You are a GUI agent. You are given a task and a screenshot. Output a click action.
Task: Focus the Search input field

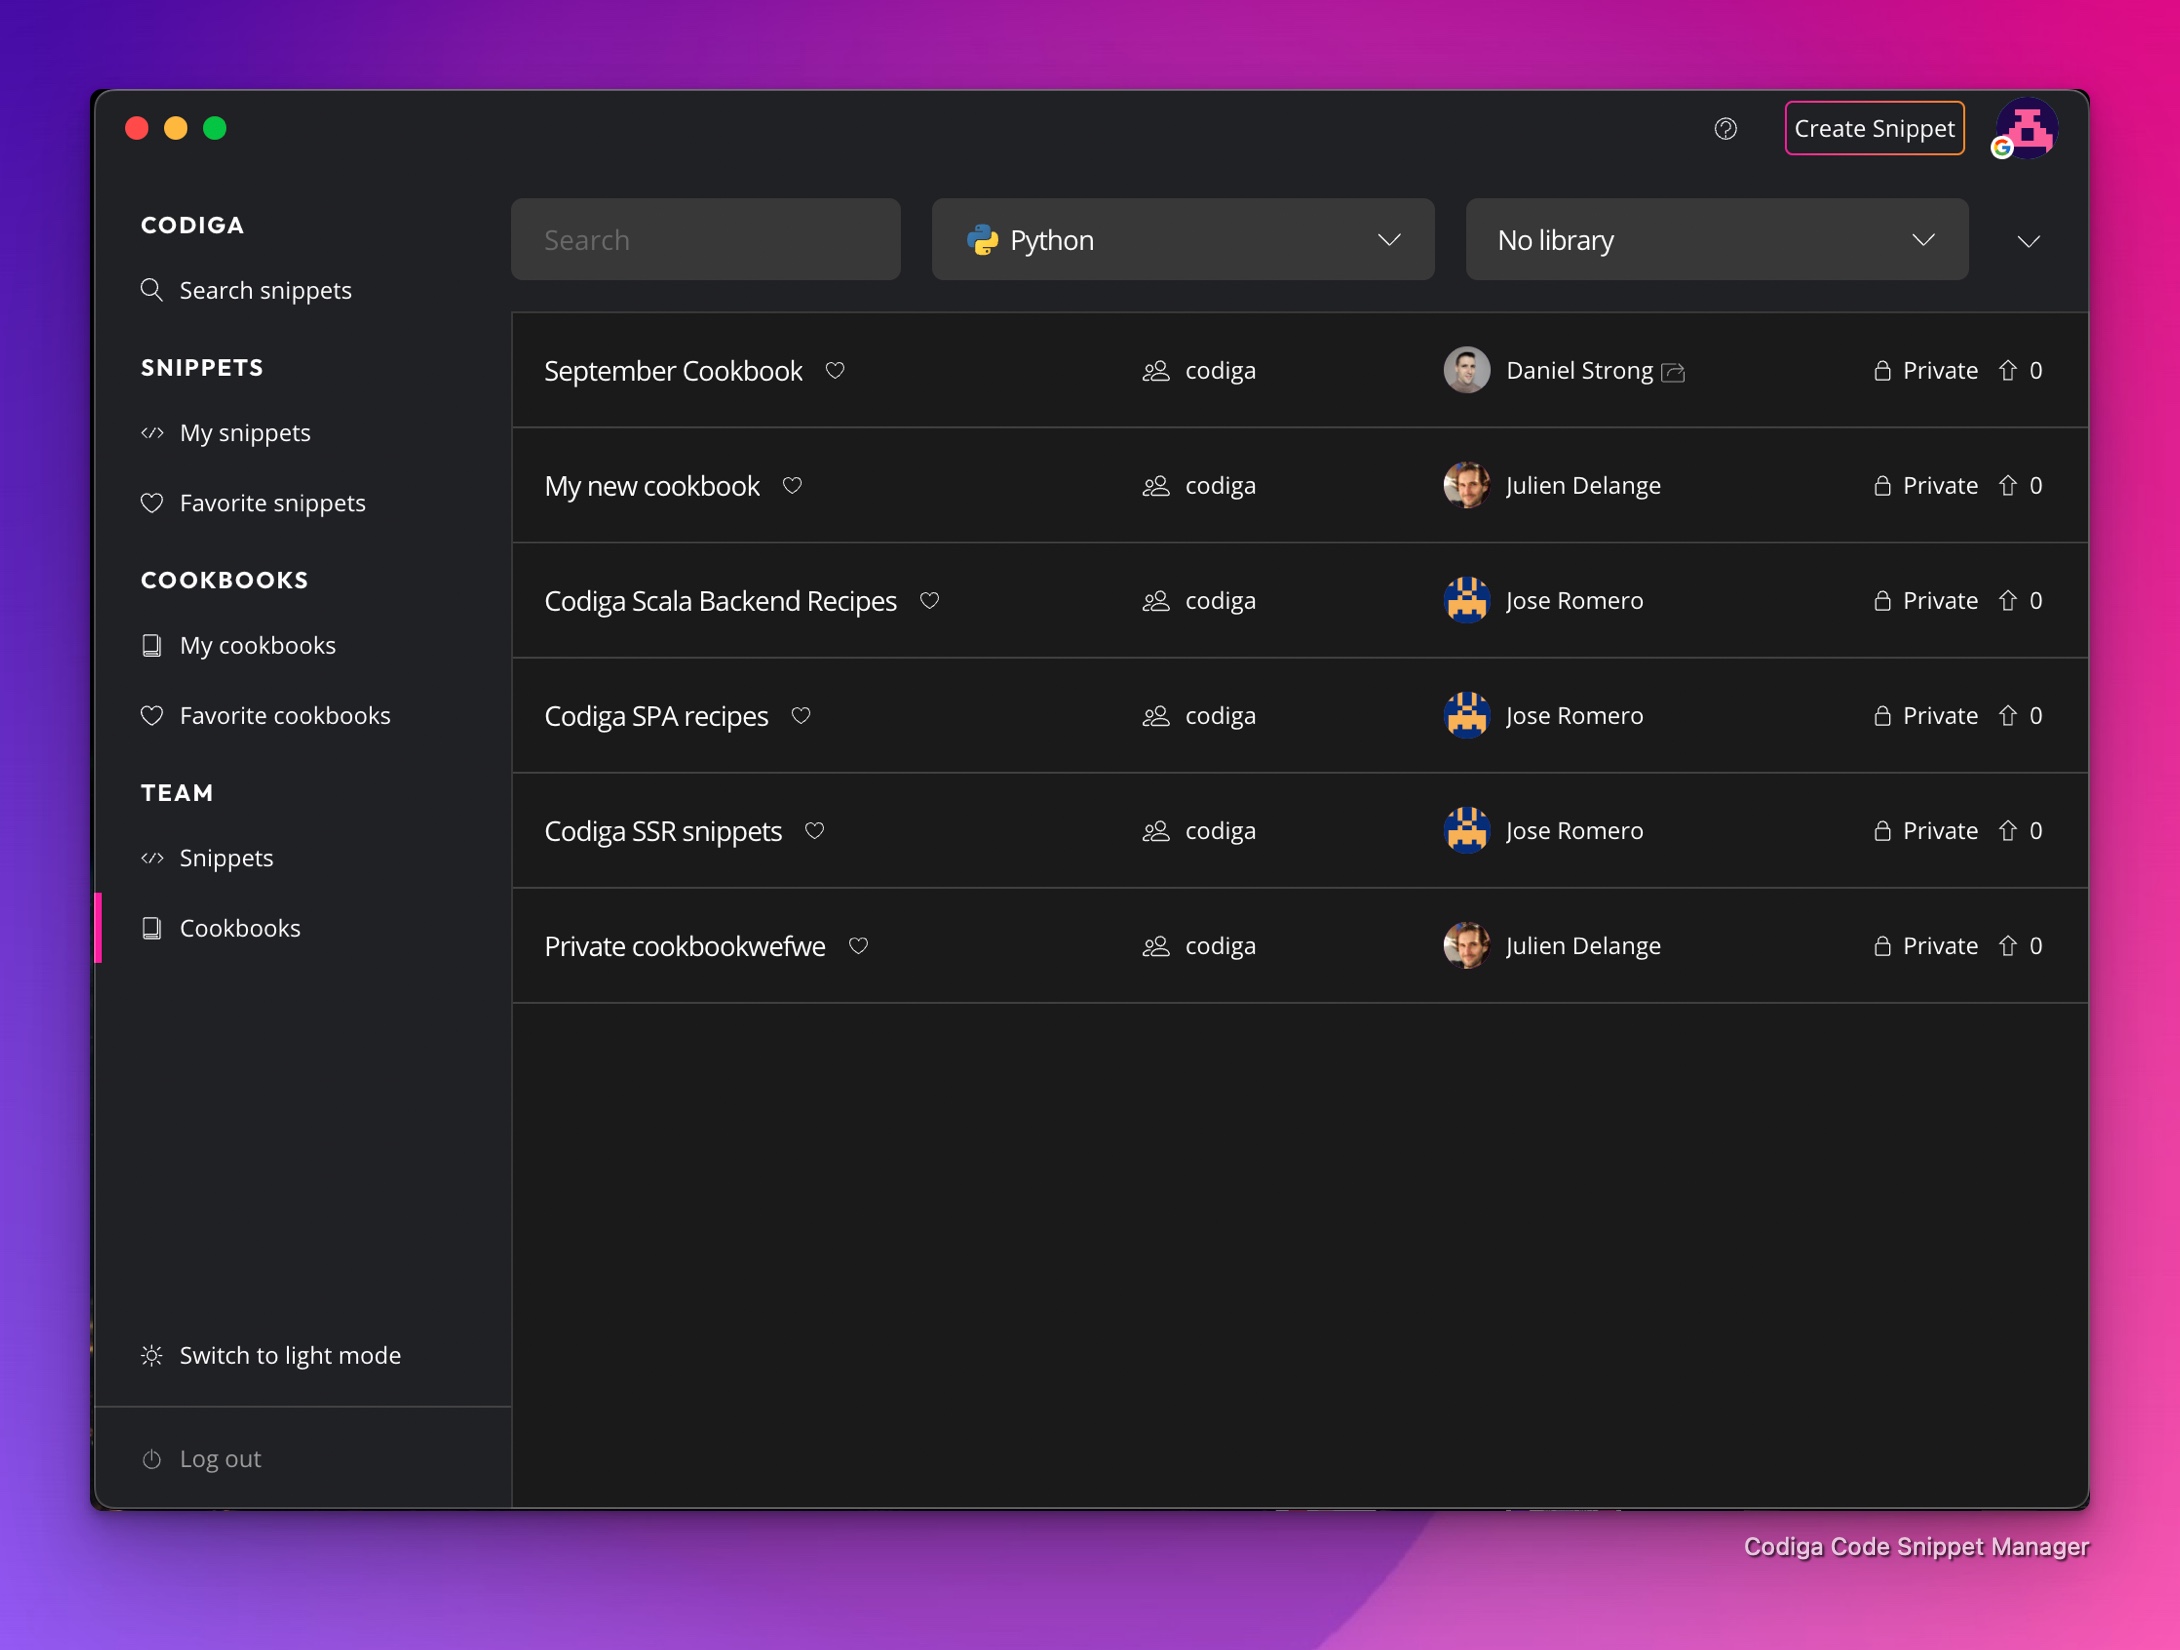(x=705, y=240)
